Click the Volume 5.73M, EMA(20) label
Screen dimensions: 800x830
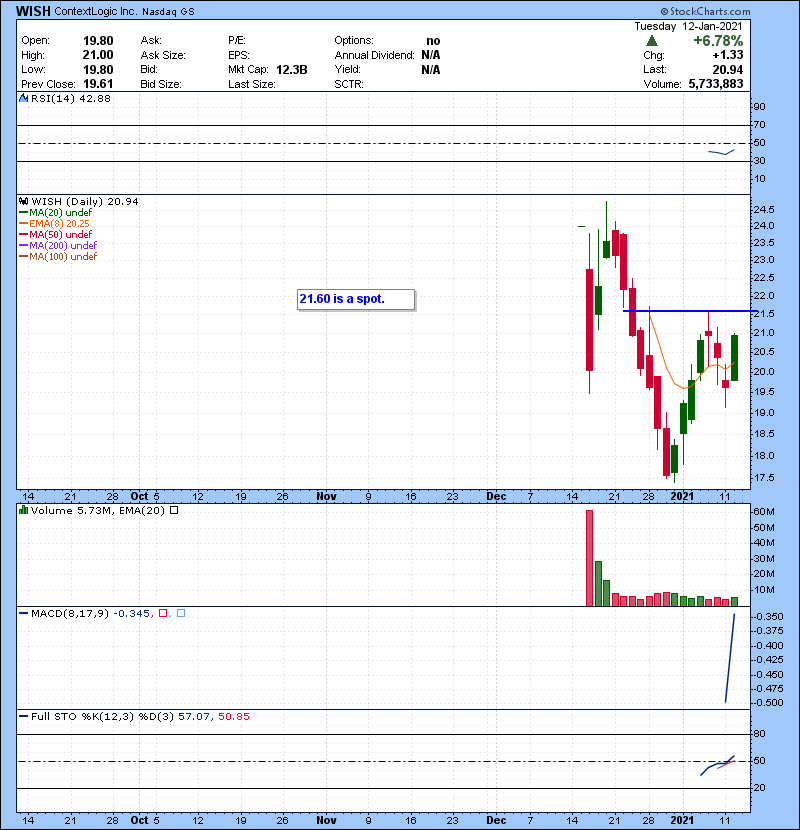(x=98, y=510)
